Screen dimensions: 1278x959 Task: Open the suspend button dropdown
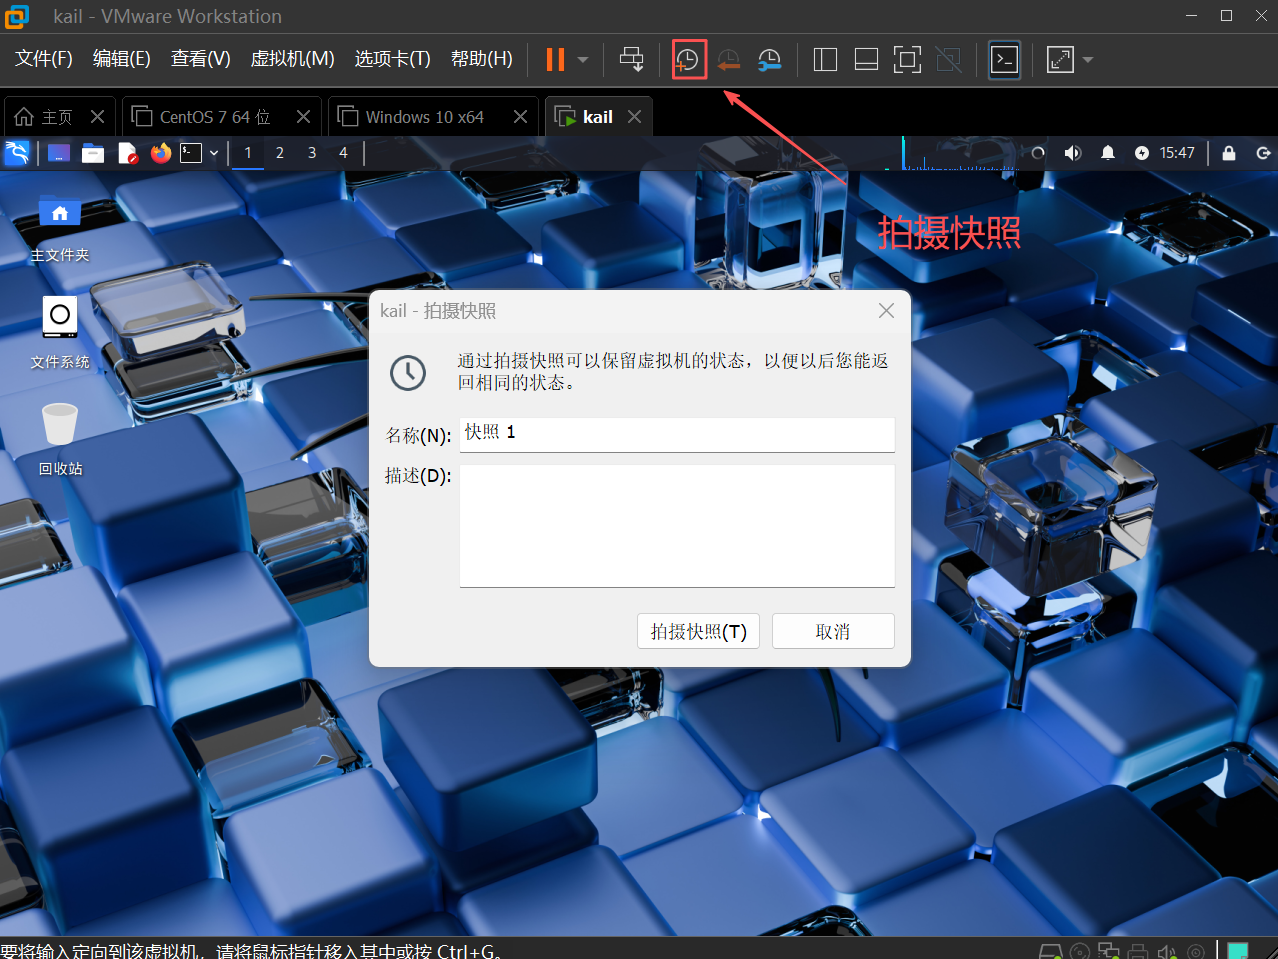[x=581, y=59]
